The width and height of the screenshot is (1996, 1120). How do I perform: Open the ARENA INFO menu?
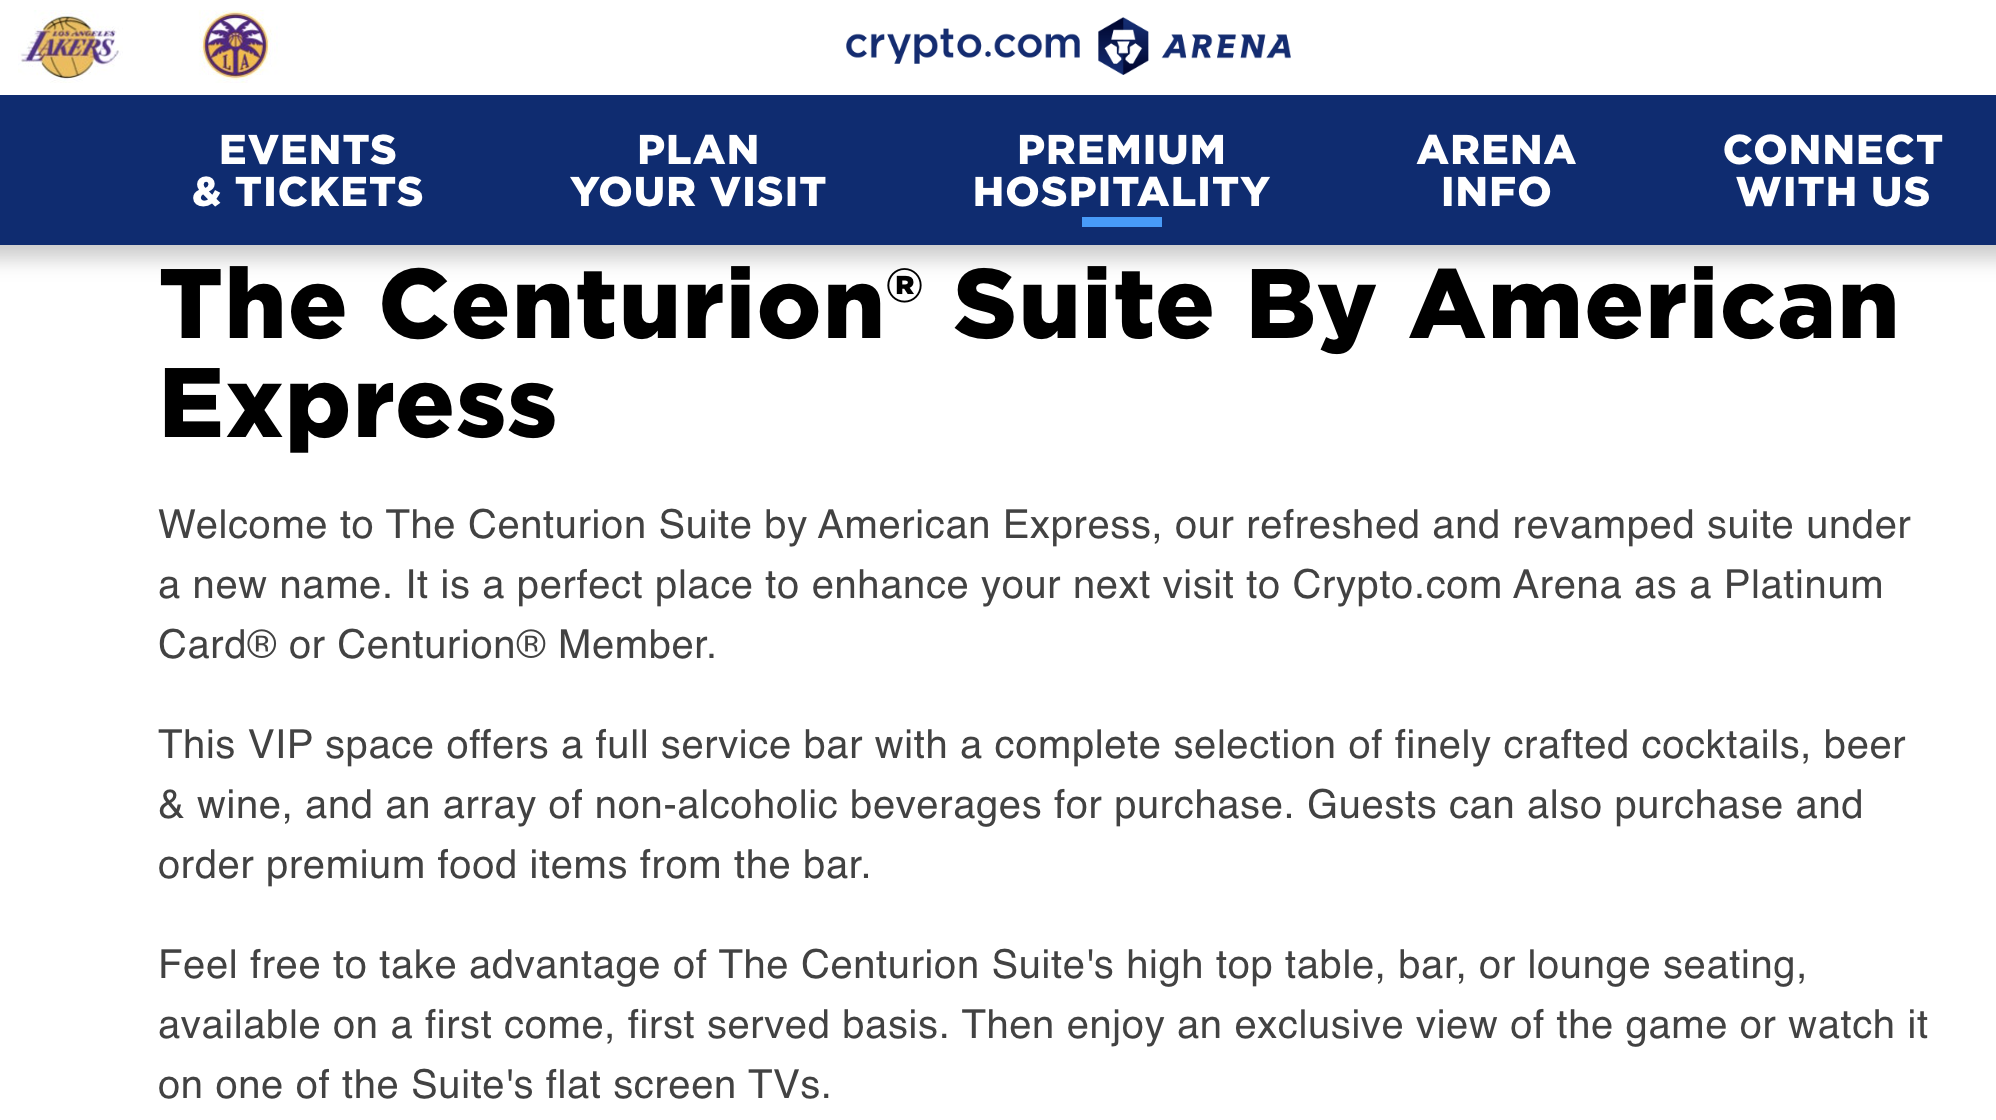[1494, 170]
